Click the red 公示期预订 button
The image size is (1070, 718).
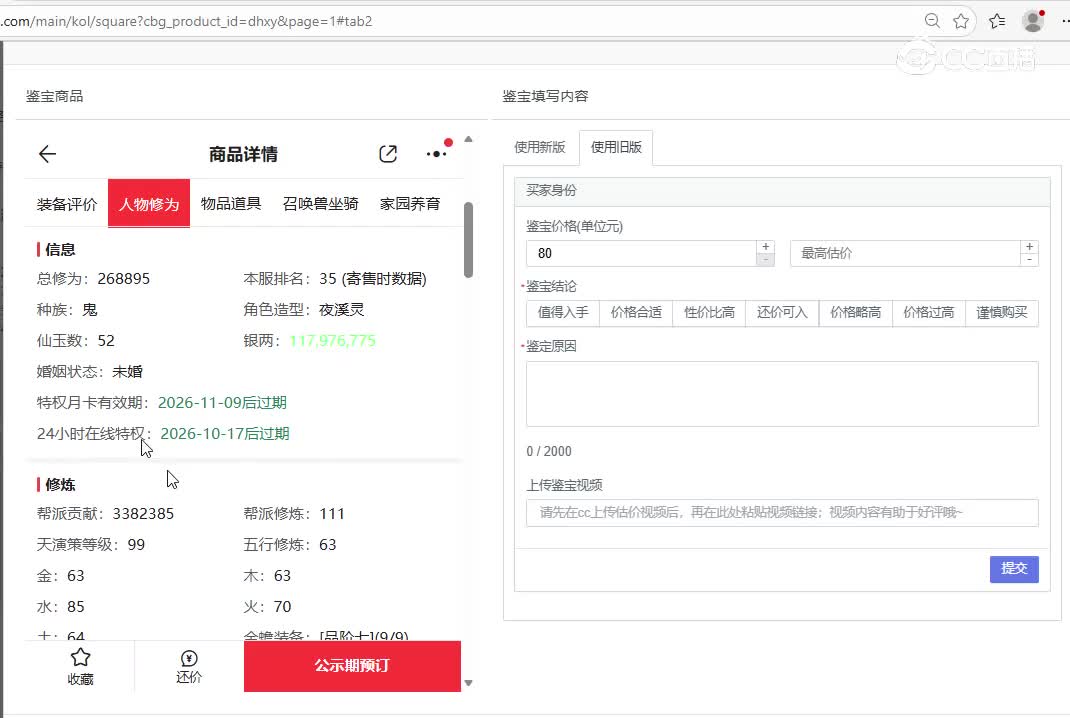pos(352,666)
